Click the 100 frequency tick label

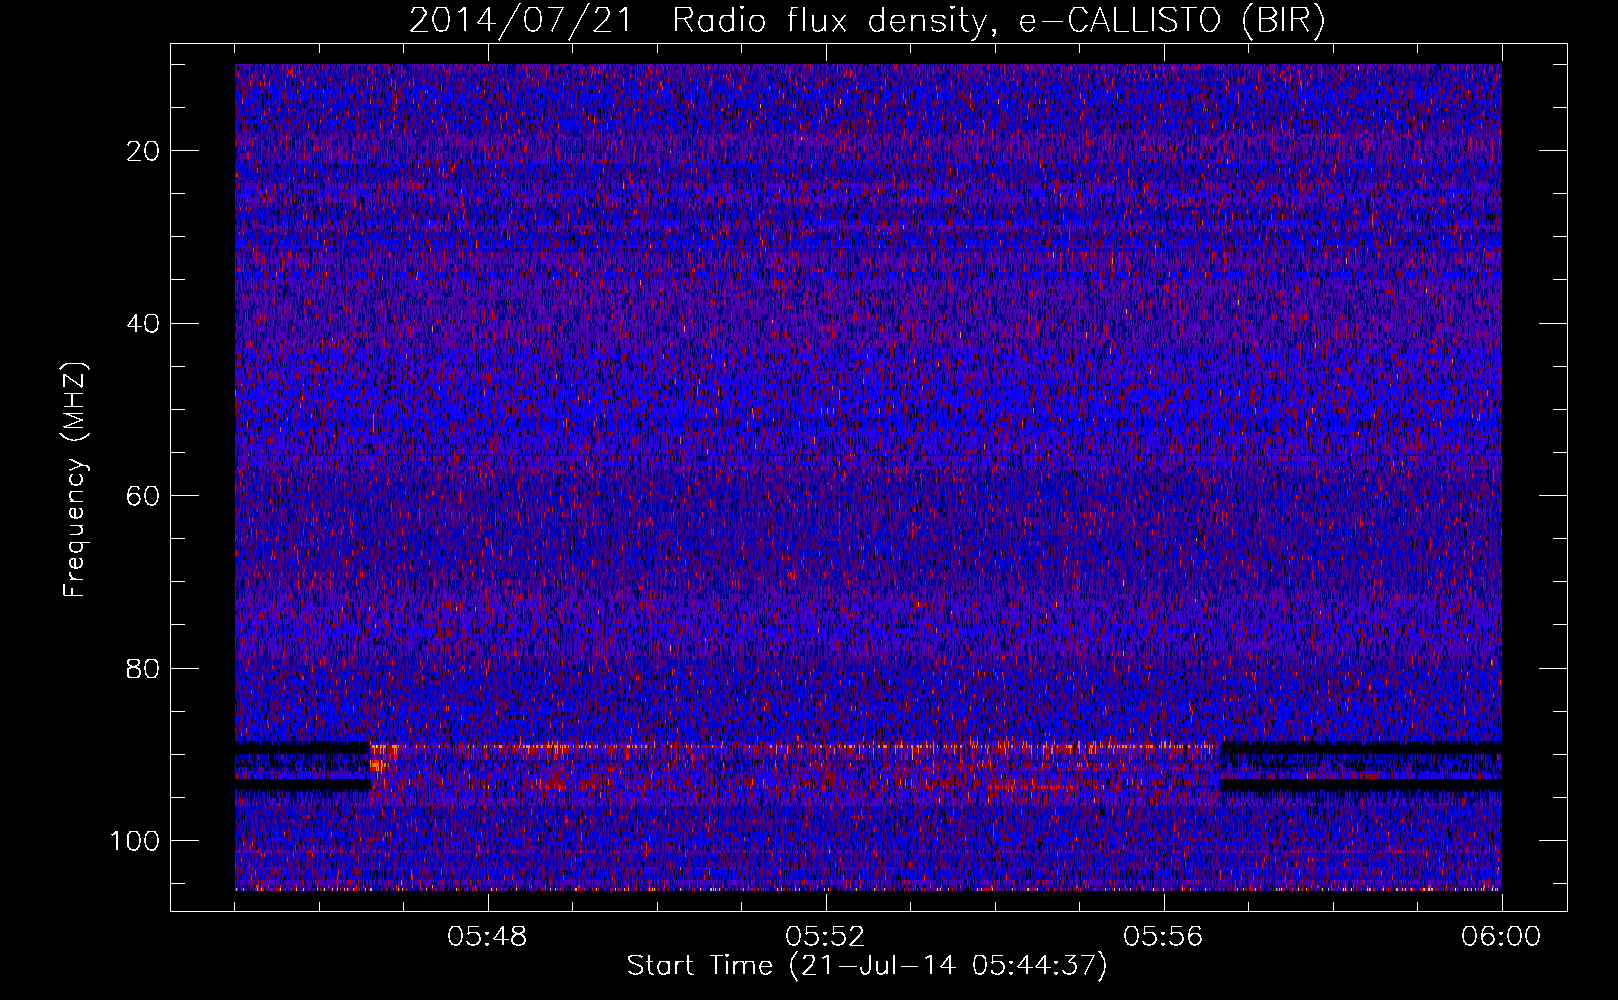[x=135, y=841]
